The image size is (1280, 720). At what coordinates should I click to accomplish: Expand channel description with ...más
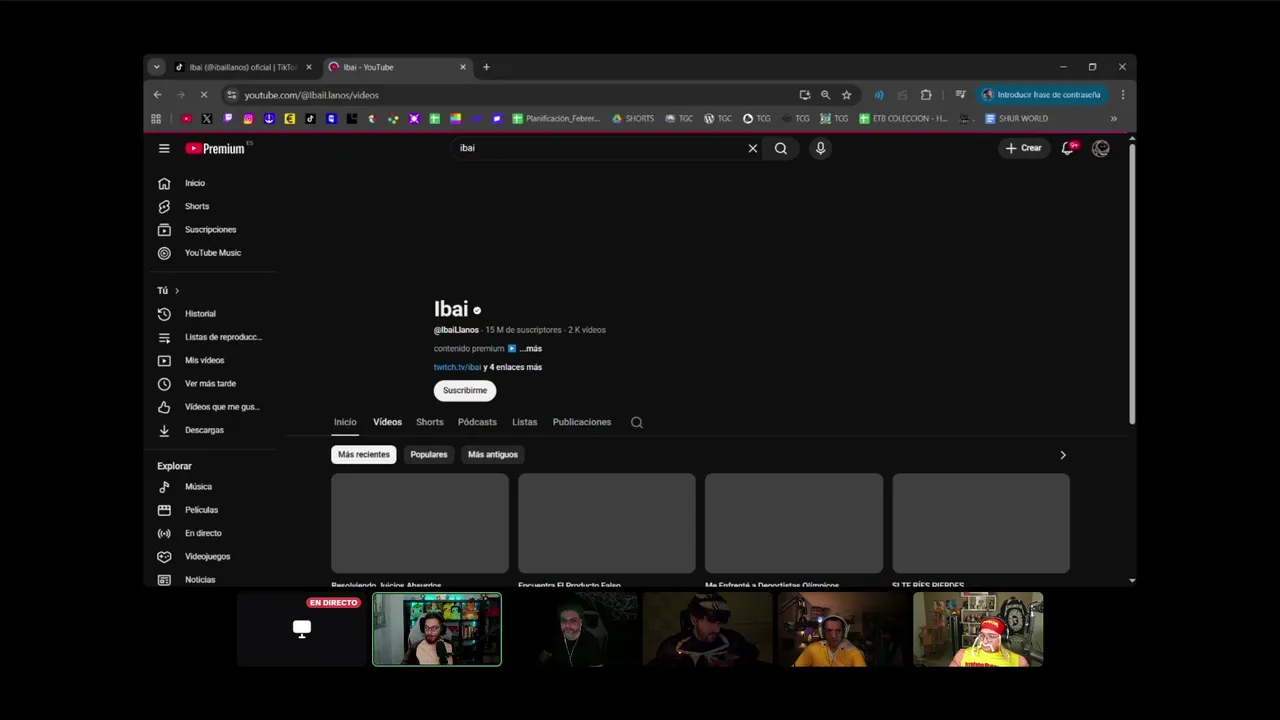click(x=530, y=349)
